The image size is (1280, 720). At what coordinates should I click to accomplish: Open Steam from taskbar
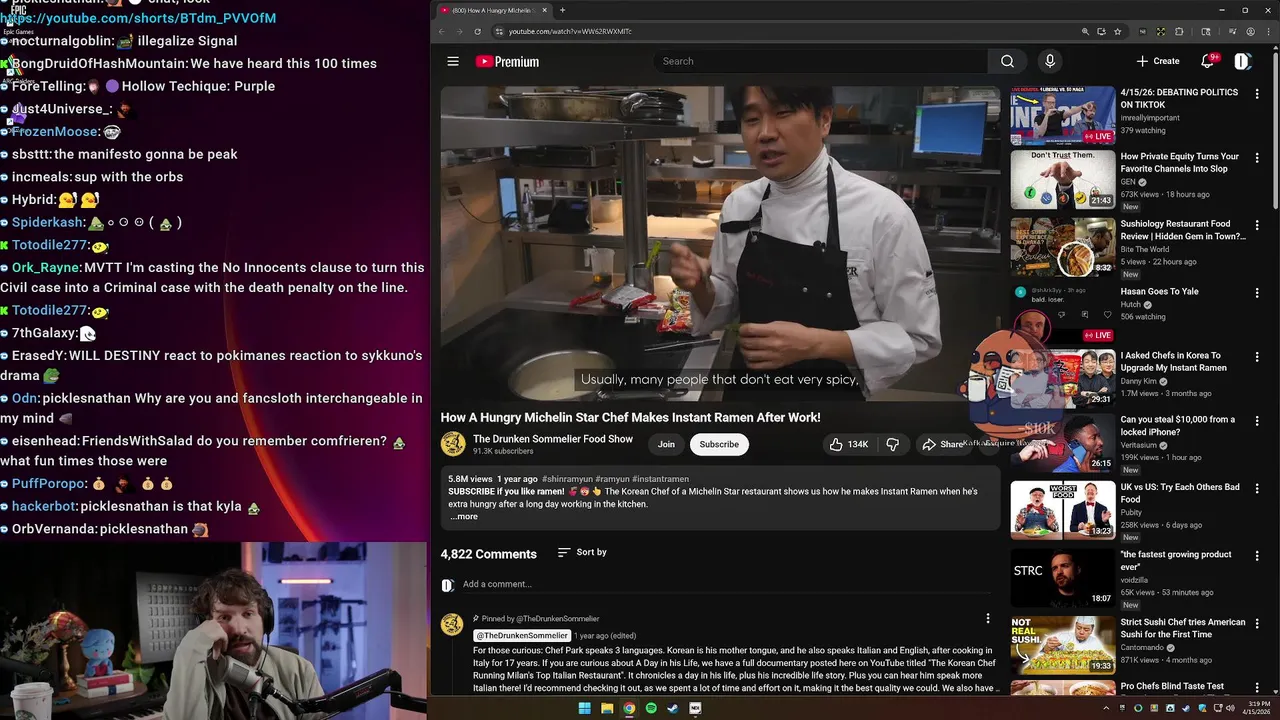click(x=673, y=708)
